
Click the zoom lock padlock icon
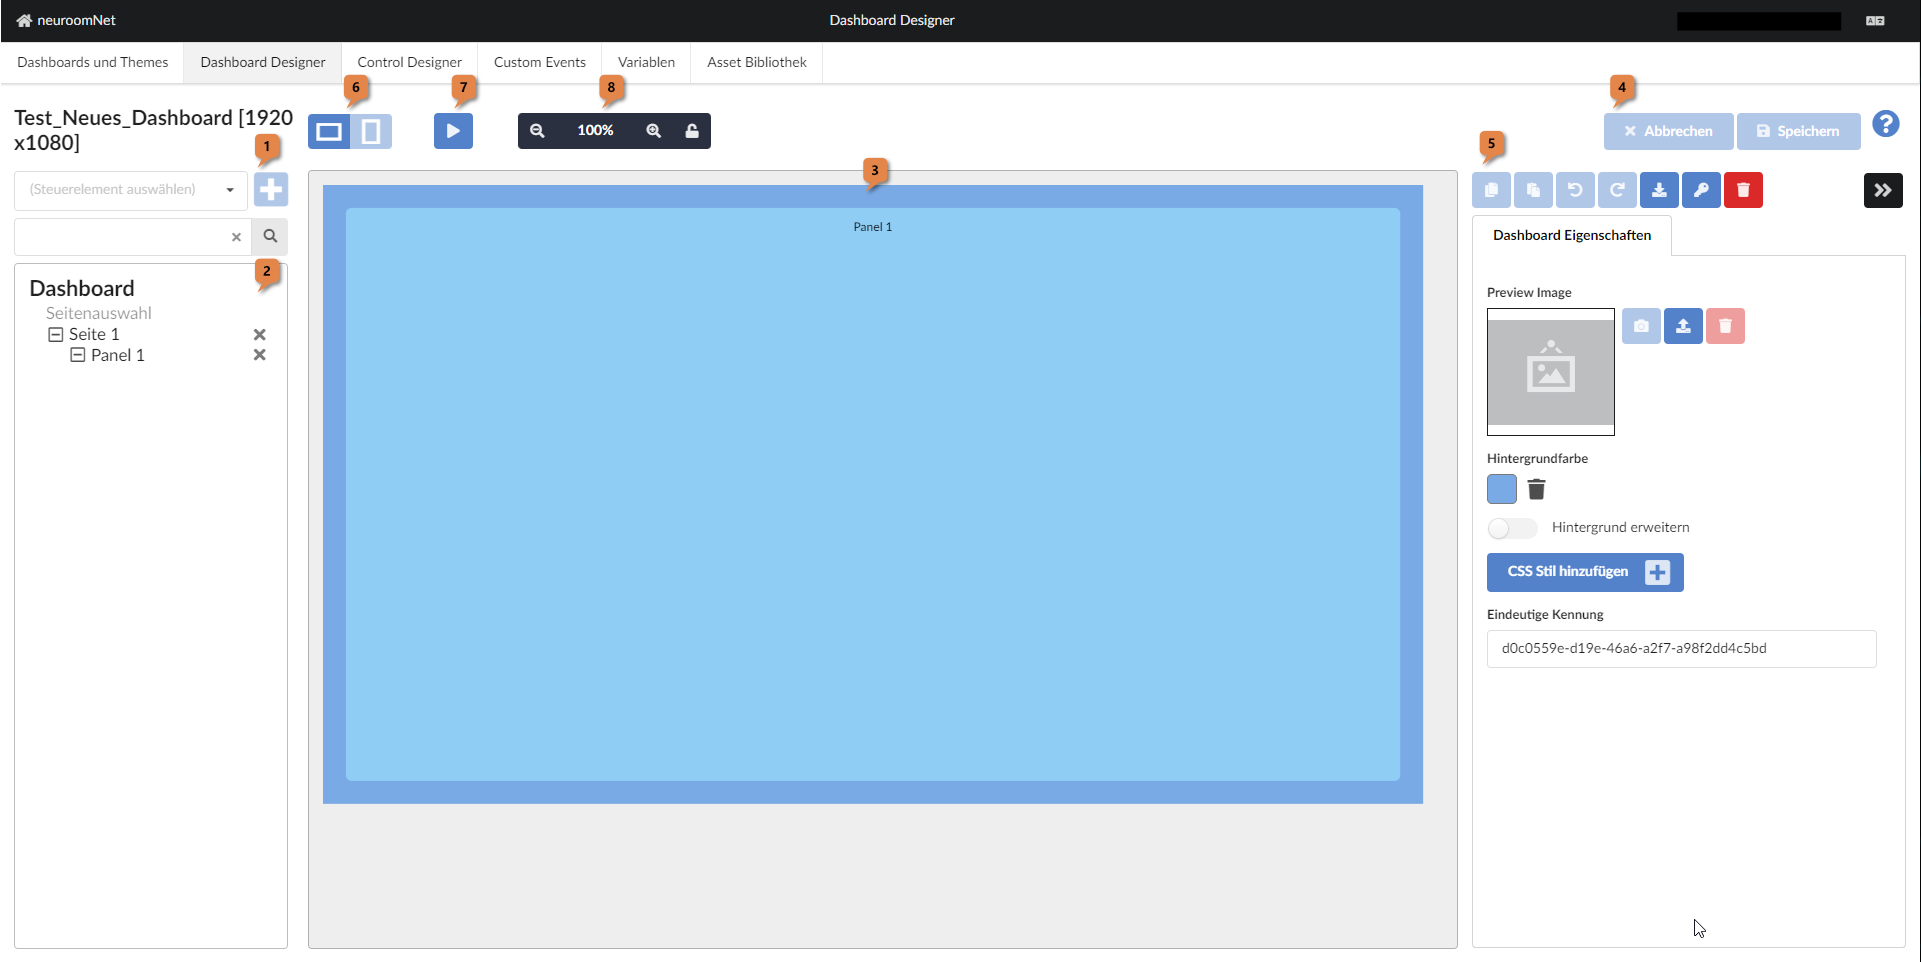coord(692,130)
